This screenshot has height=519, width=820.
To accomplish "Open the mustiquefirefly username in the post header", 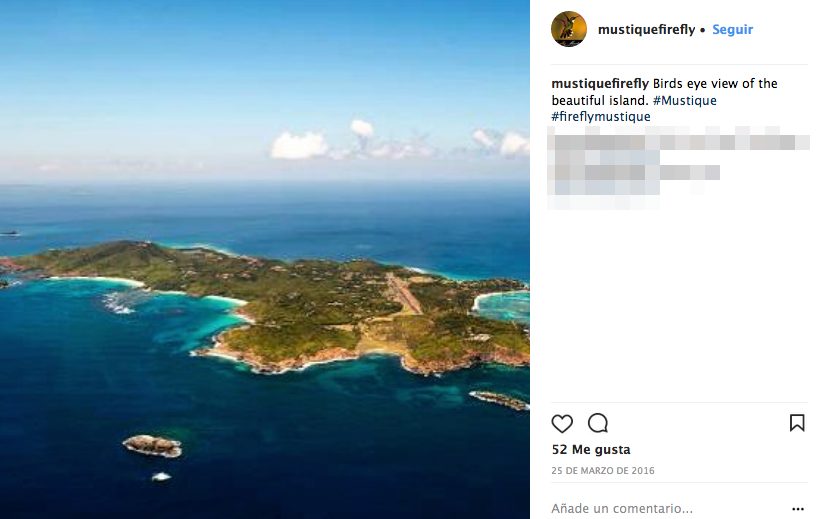I will click(x=646, y=30).
